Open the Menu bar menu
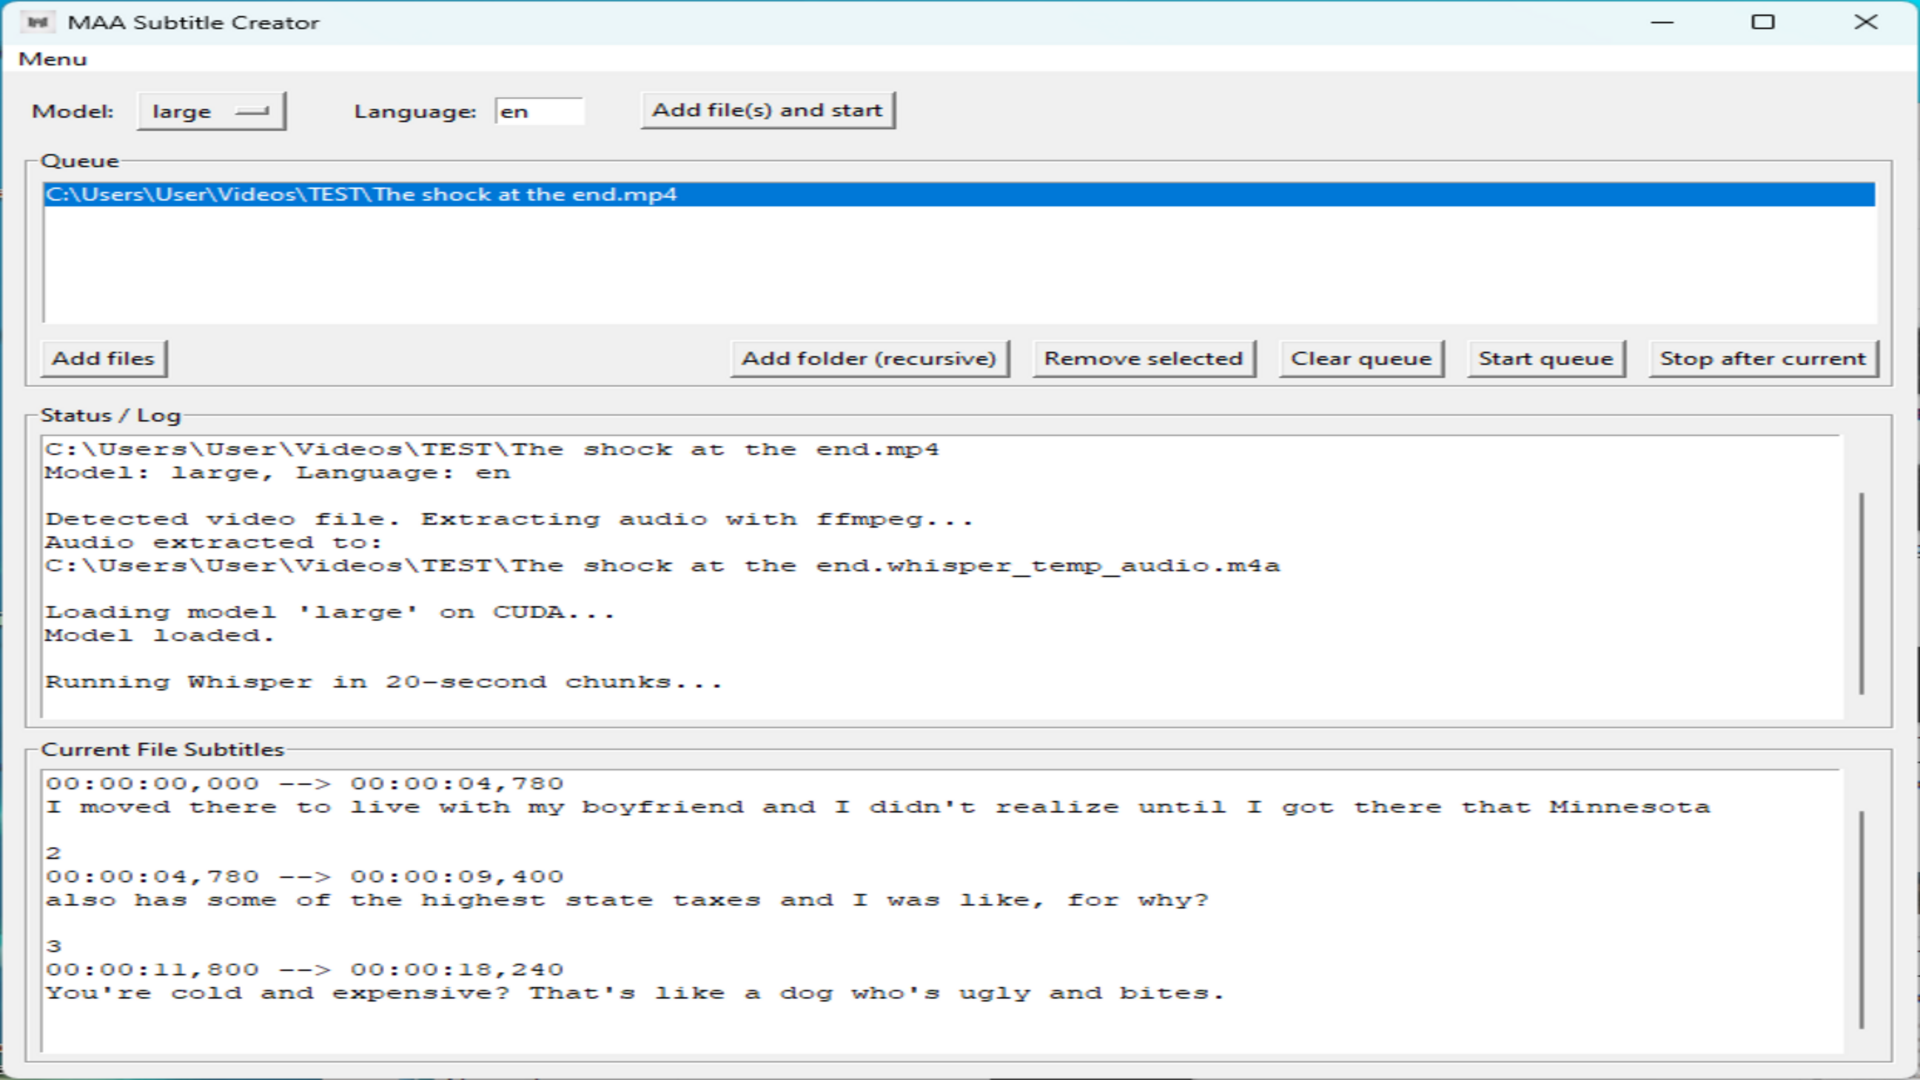 tap(52, 59)
